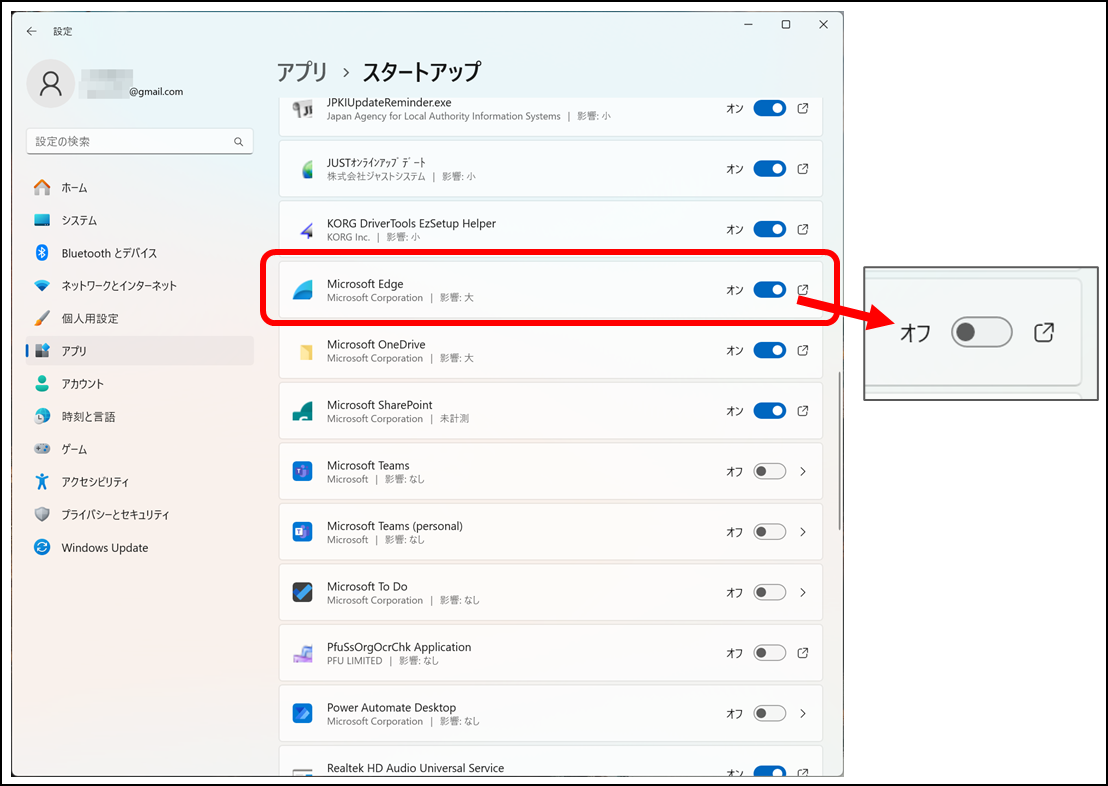The image size is (1108, 786).
Task: Select アカウント in sidebar
Action: pos(140,384)
